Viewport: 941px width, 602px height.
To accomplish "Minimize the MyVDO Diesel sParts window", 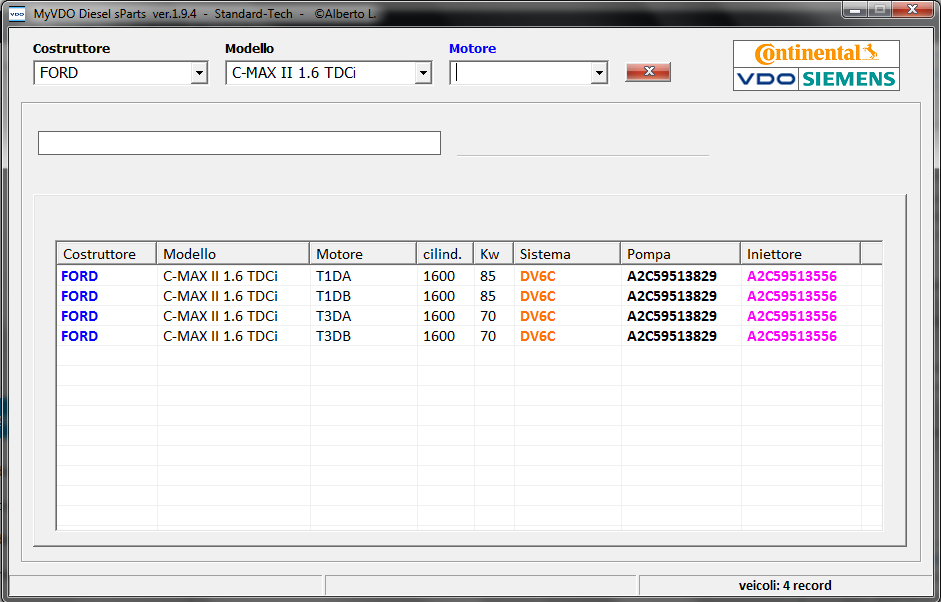I will (855, 10).
